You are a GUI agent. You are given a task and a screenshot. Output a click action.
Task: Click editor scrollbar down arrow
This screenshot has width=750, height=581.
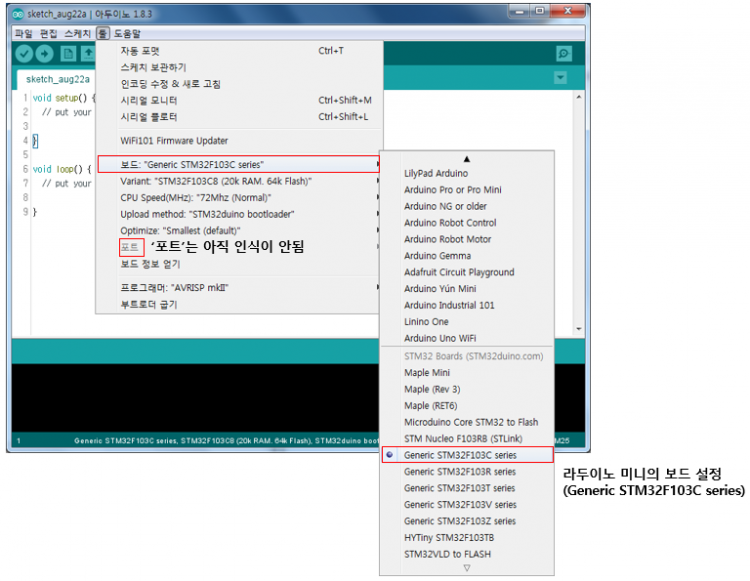[579, 329]
